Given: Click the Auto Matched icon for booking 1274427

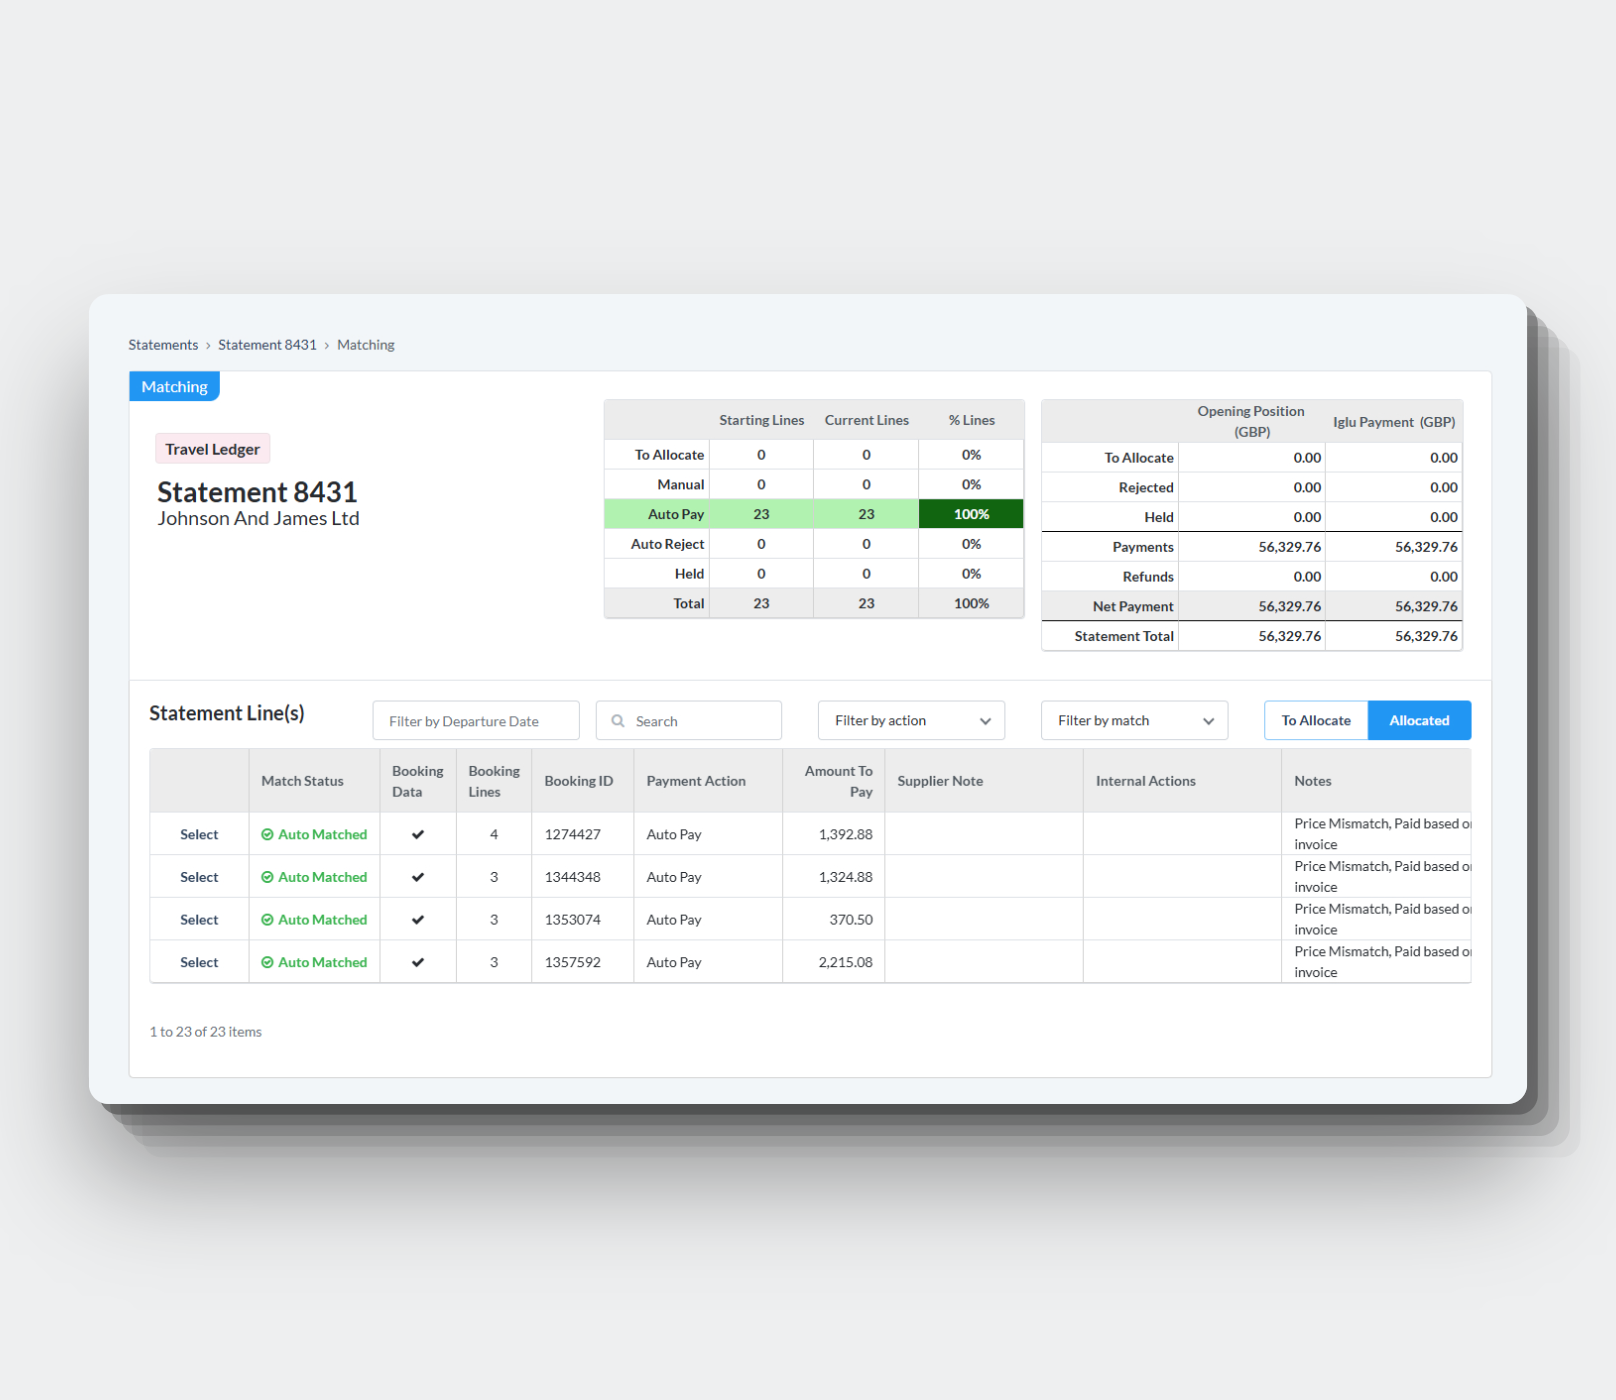Looking at the screenshot, I should pos(267,834).
